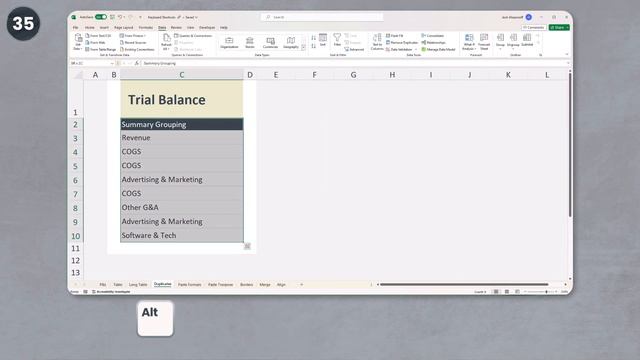
Task: Select the Organization data type
Action: click(x=229, y=42)
